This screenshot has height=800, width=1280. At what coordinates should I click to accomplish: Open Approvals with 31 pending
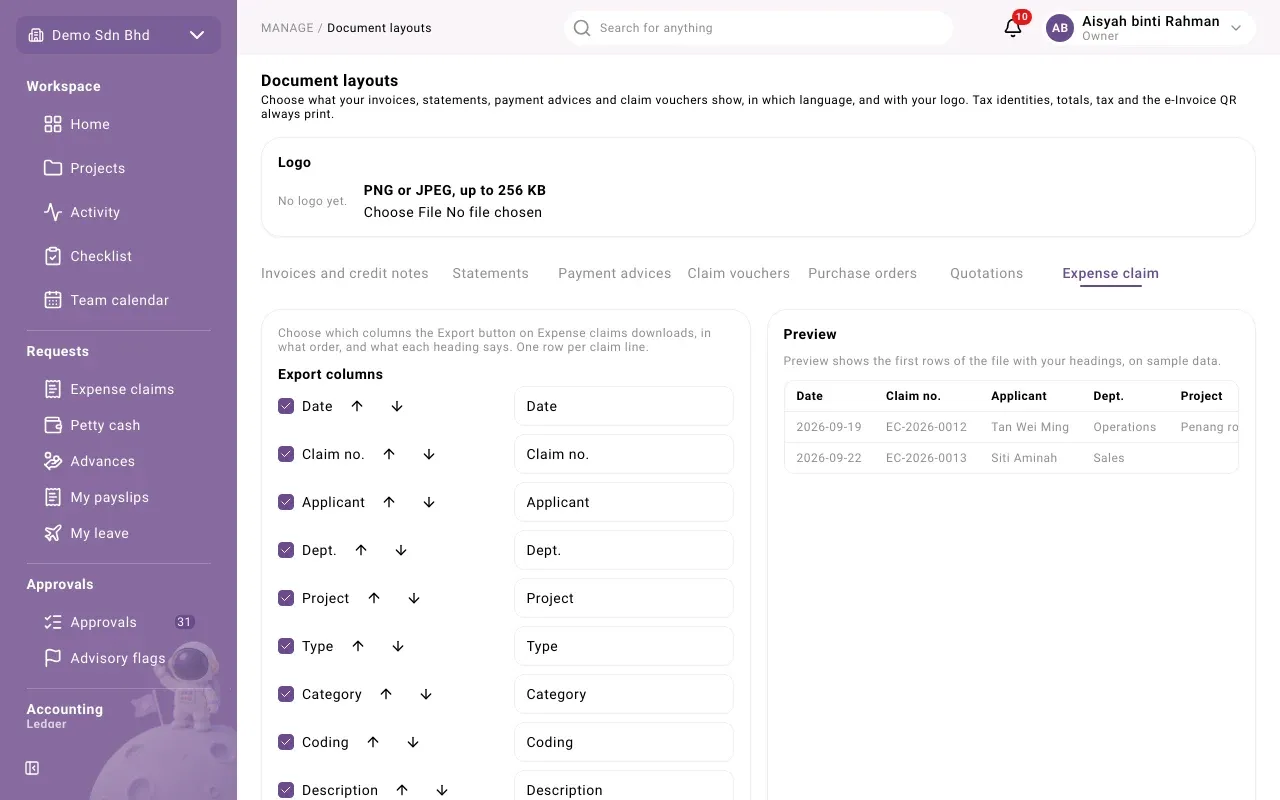pos(118,622)
